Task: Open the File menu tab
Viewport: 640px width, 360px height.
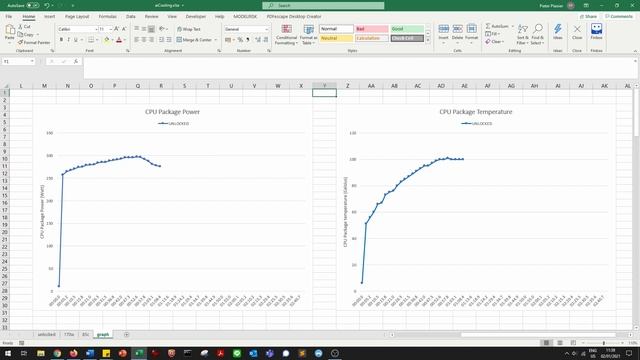Action: [9, 16]
